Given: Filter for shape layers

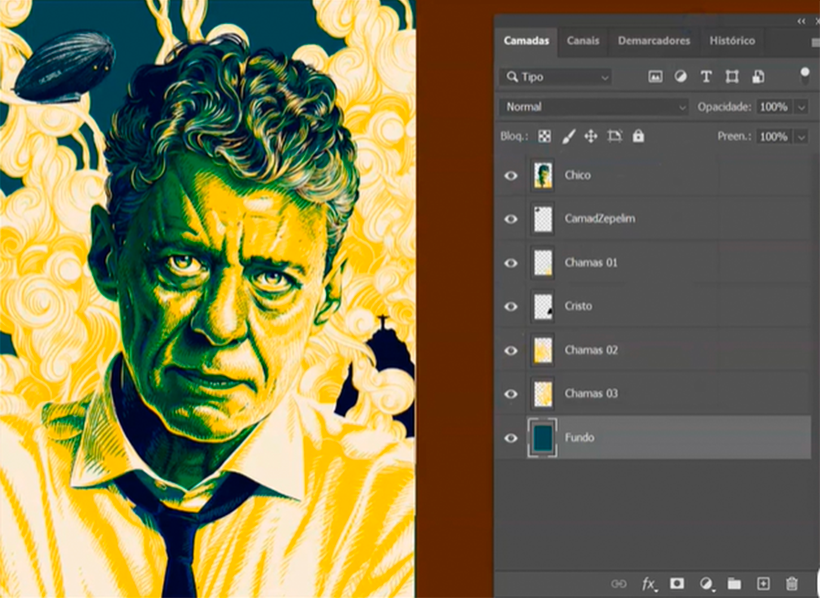Looking at the screenshot, I should point(732,77).
